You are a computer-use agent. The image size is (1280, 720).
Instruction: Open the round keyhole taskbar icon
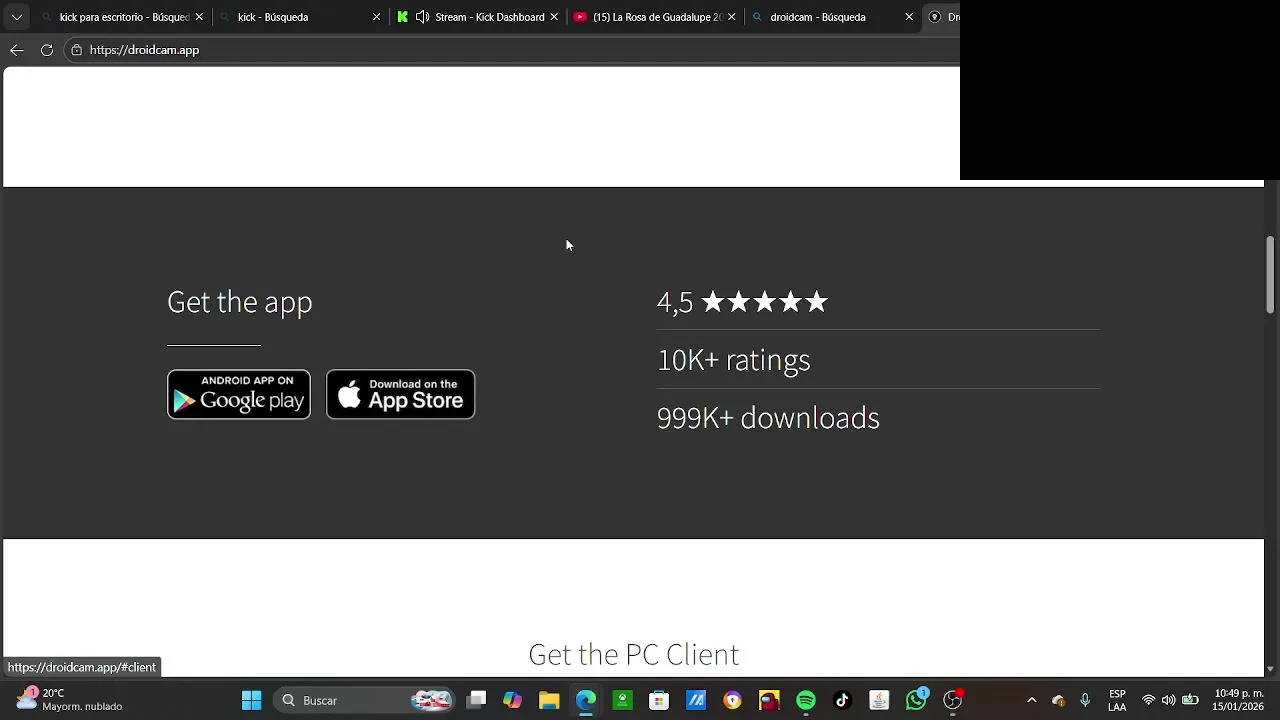[x=733, y=700]
